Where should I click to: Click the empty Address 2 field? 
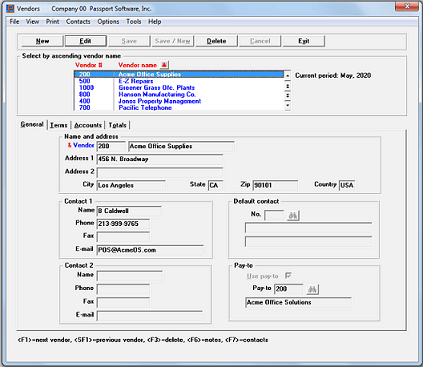[x=160, y=173]
